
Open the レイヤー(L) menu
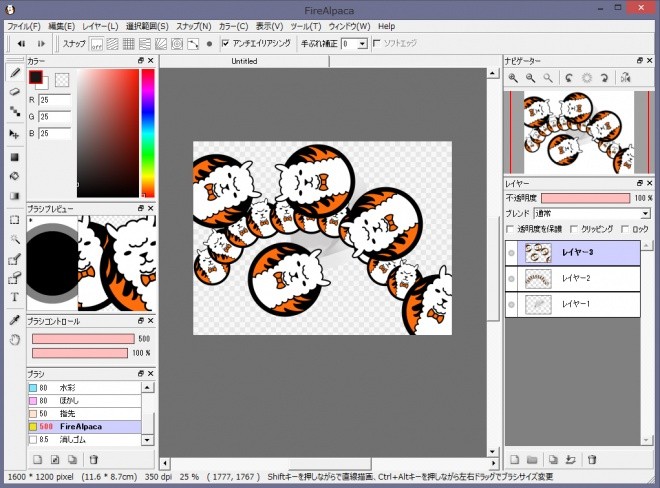click(x=100, y=26)
